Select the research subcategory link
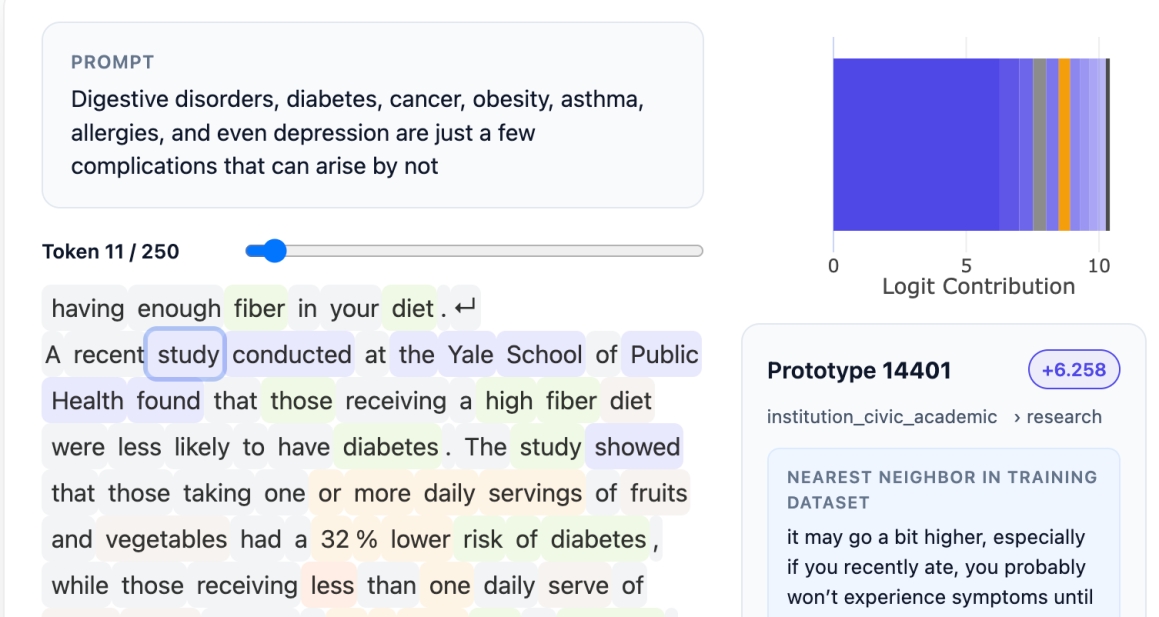This screenshot has width=1159, height=617. click(x=1063, y=417)
